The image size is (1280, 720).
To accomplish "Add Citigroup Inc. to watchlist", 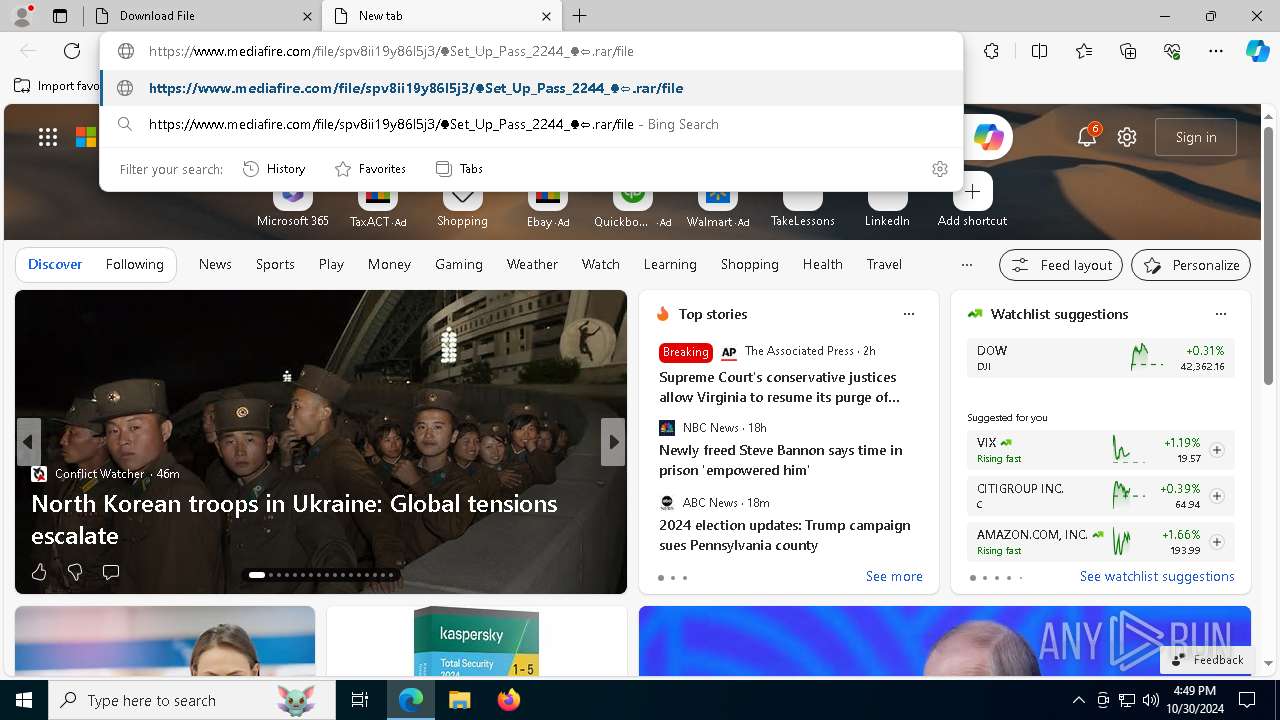I will click(1217, 496).
